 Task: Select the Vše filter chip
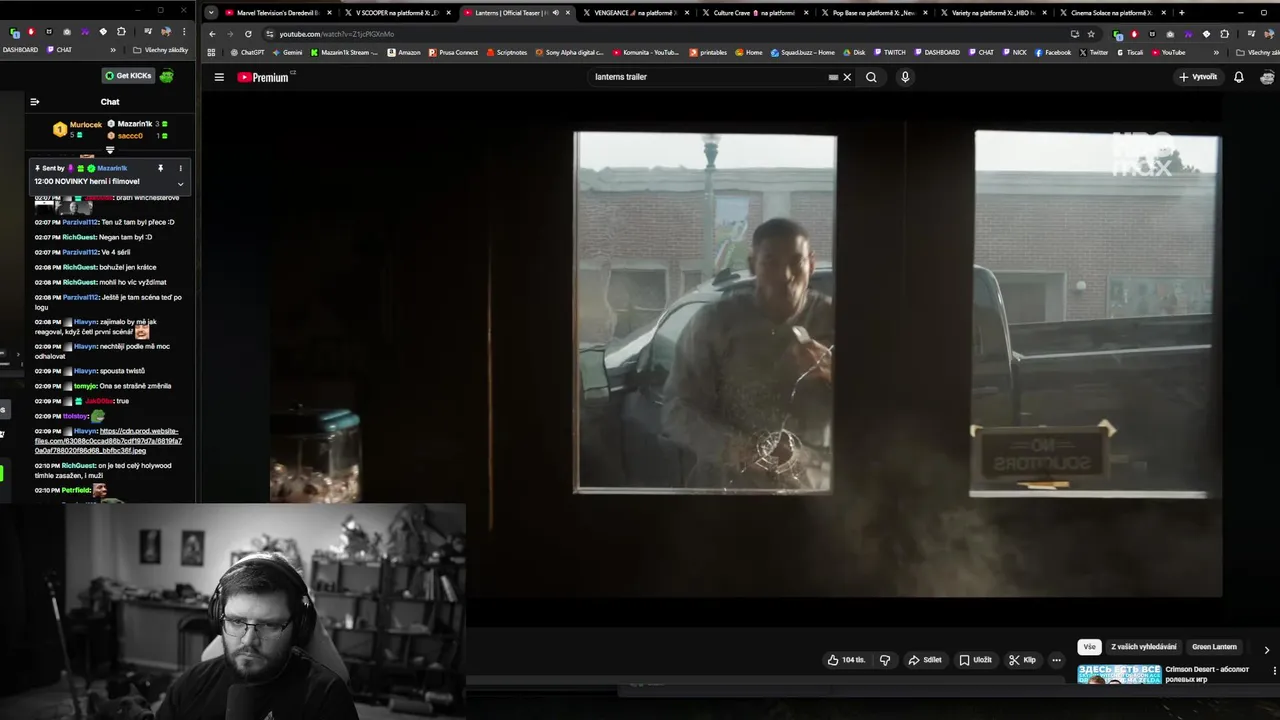coord(1089,647)
